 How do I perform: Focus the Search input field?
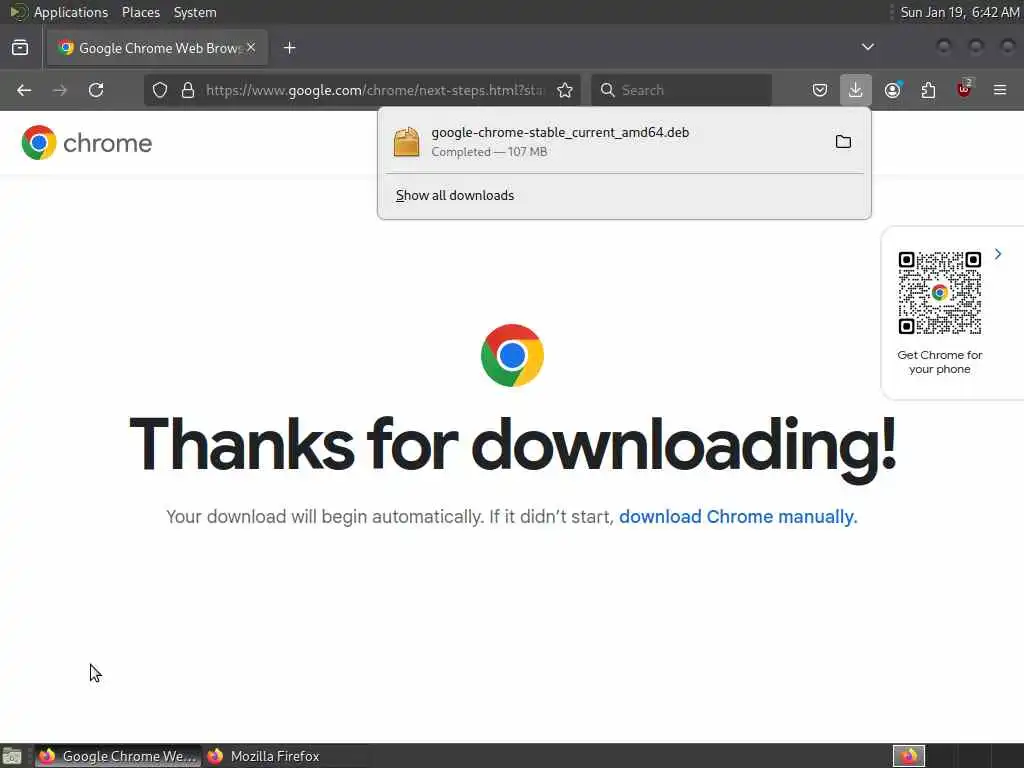tap(681, 90)
